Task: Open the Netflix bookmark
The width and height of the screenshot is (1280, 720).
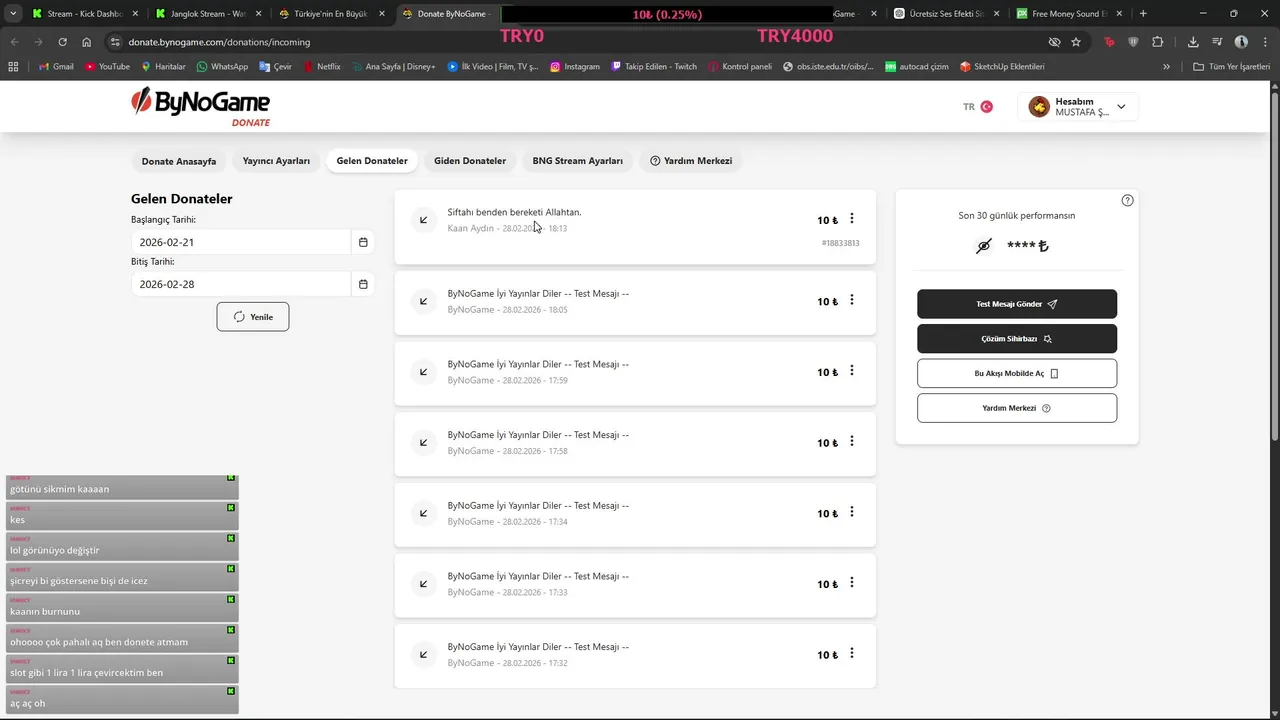Action: 321,66
